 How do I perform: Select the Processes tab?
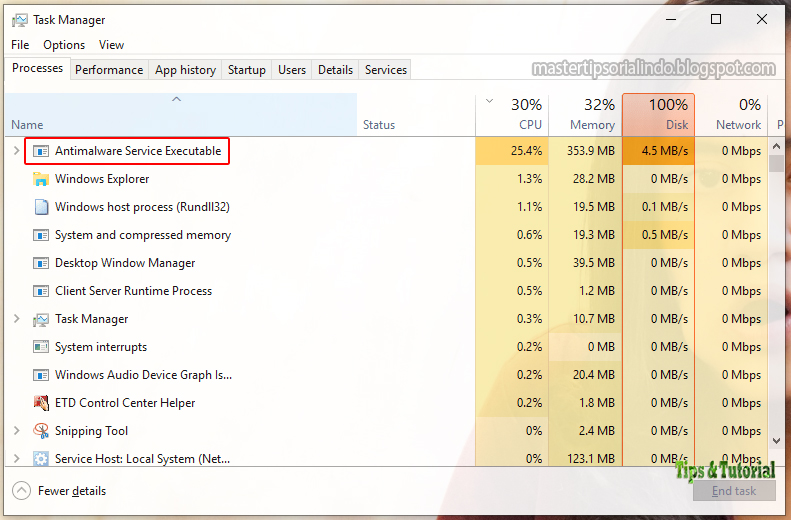tap(37, 68)
